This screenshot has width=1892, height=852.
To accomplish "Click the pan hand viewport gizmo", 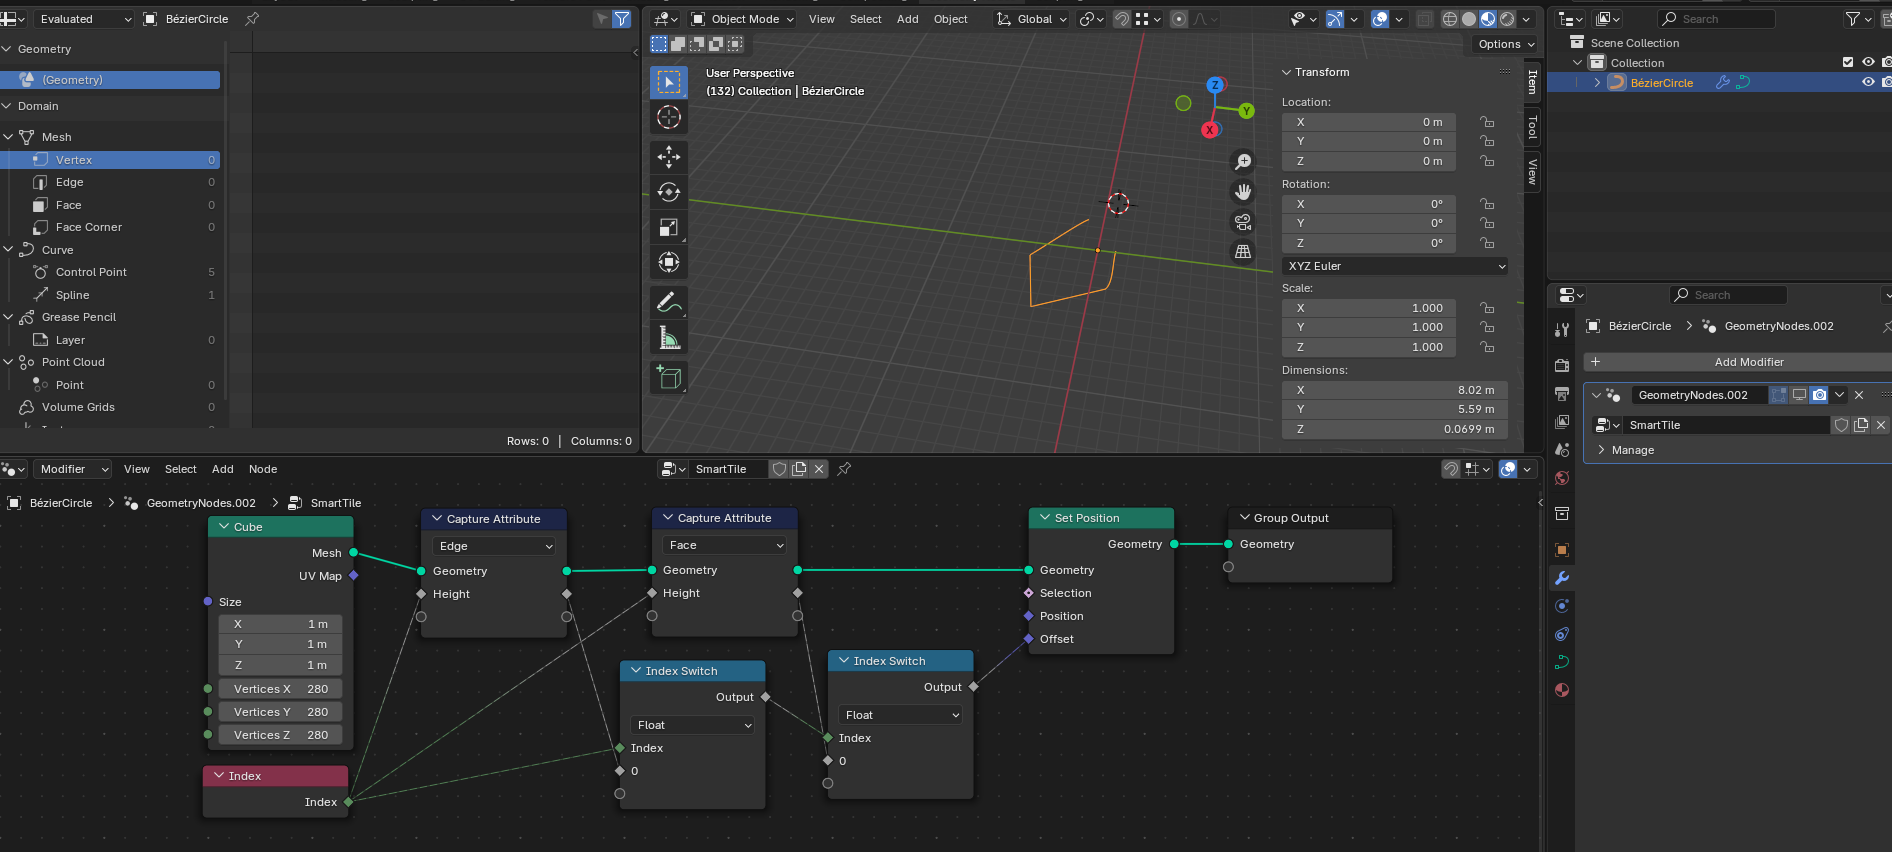I will [x=1243, y=192].
